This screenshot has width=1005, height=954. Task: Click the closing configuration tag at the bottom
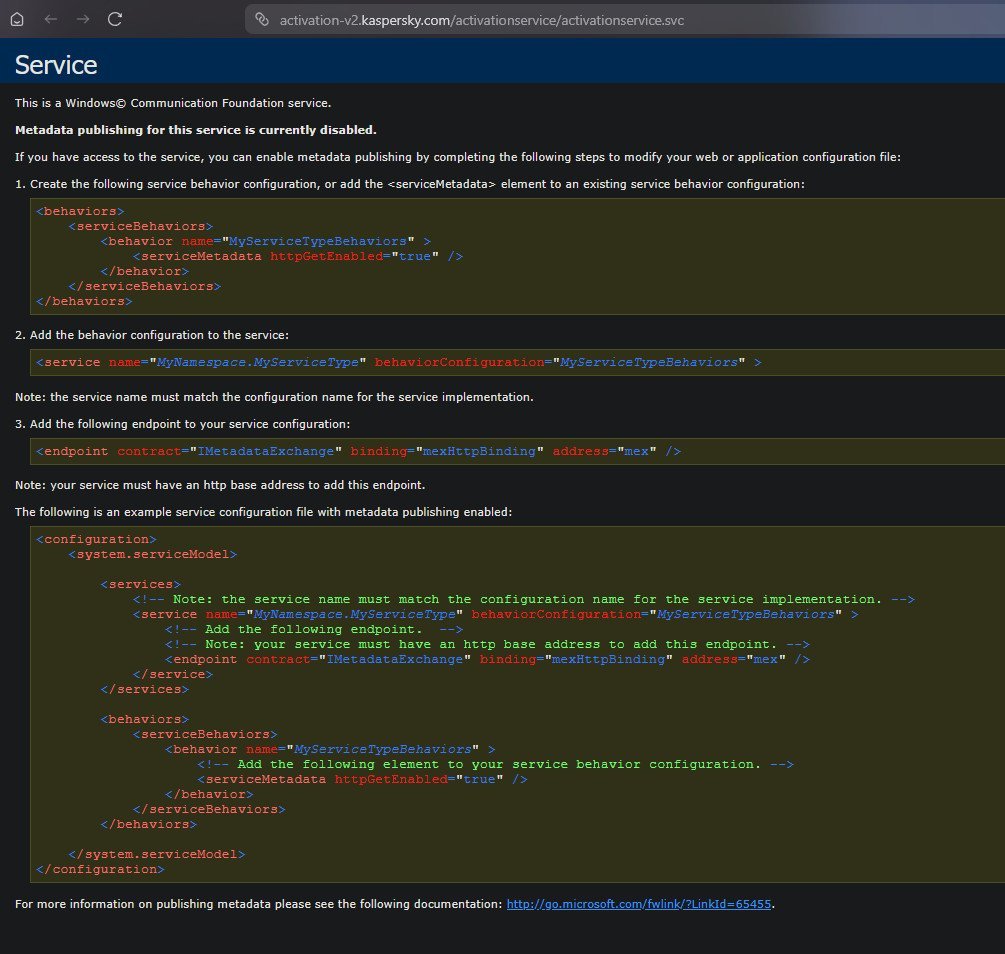[100, 869]
